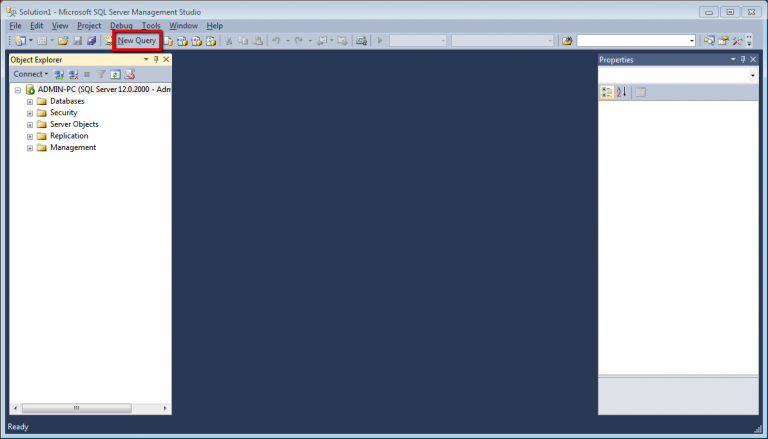Screen dimensions: 768x439
Task: Select the Server Objects folder
Action: [74, 124]
